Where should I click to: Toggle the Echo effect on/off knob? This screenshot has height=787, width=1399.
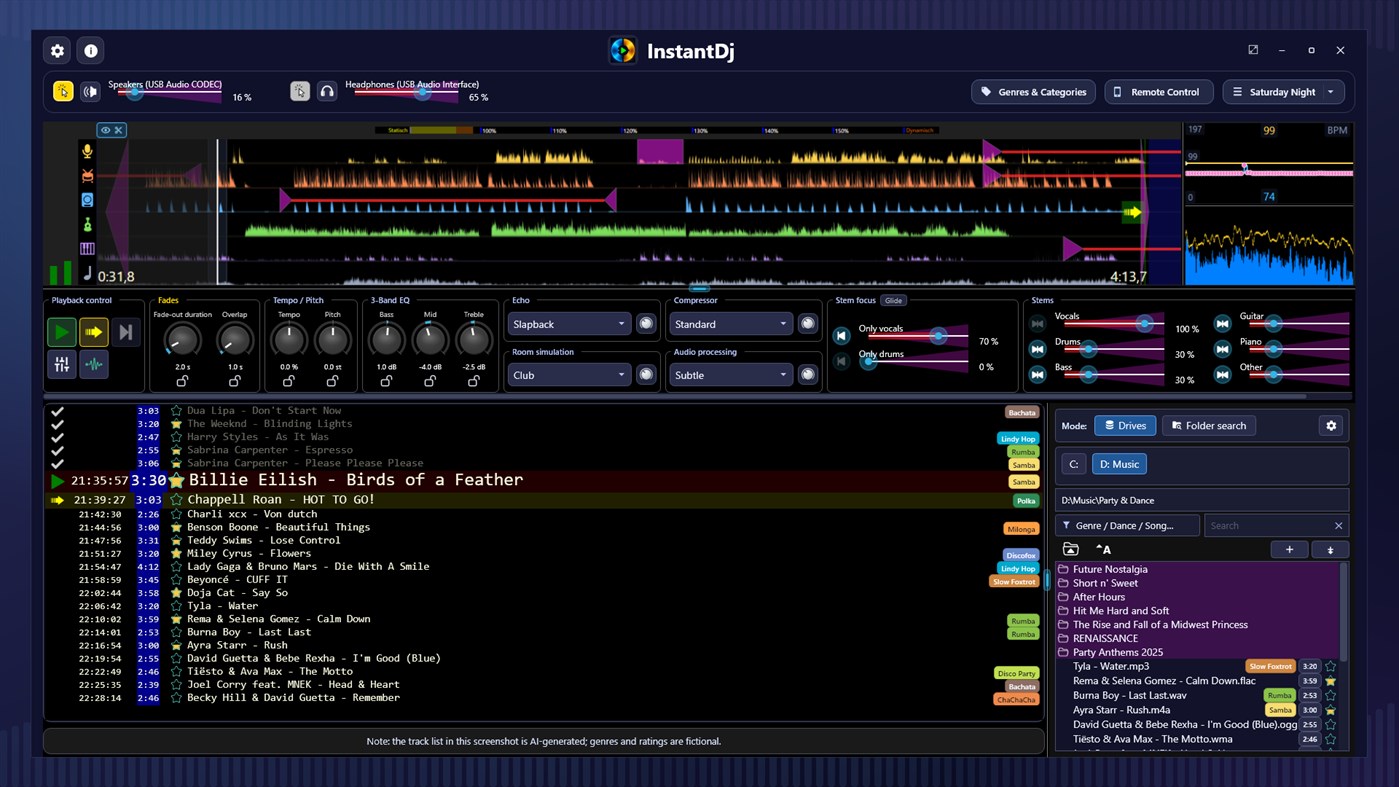click(x=646, y=324)
